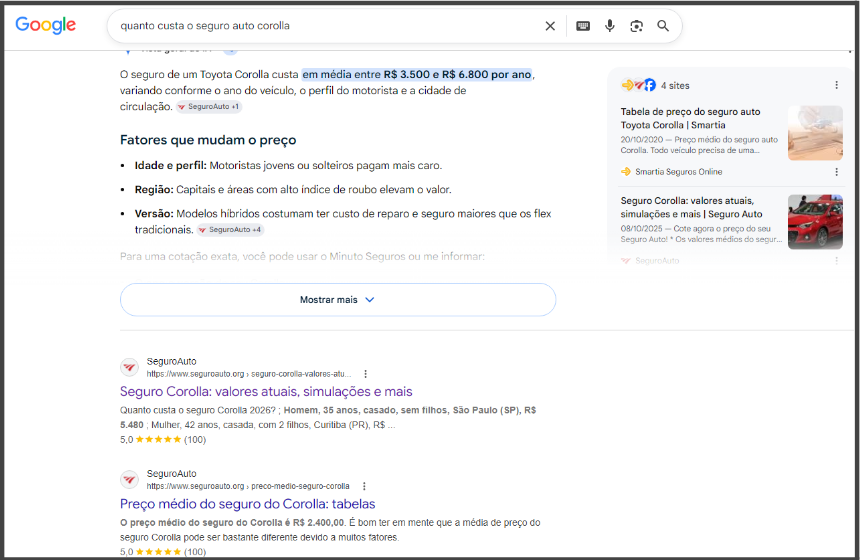Click the three site icons beside 4 sites
This screenshot has width=860, height=560.
638,85
